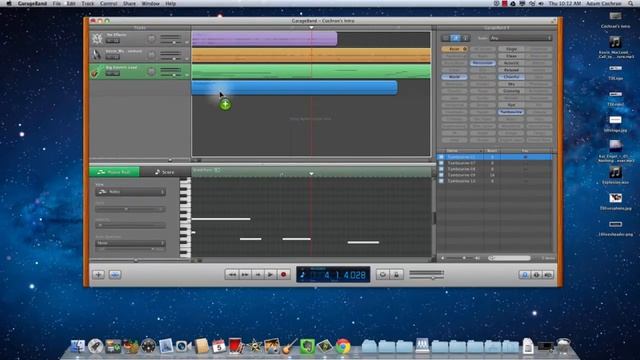This screenshot has width=640, height=360.
Task: Toggle the metronome button beside cycle
Action: coord(396,275)
